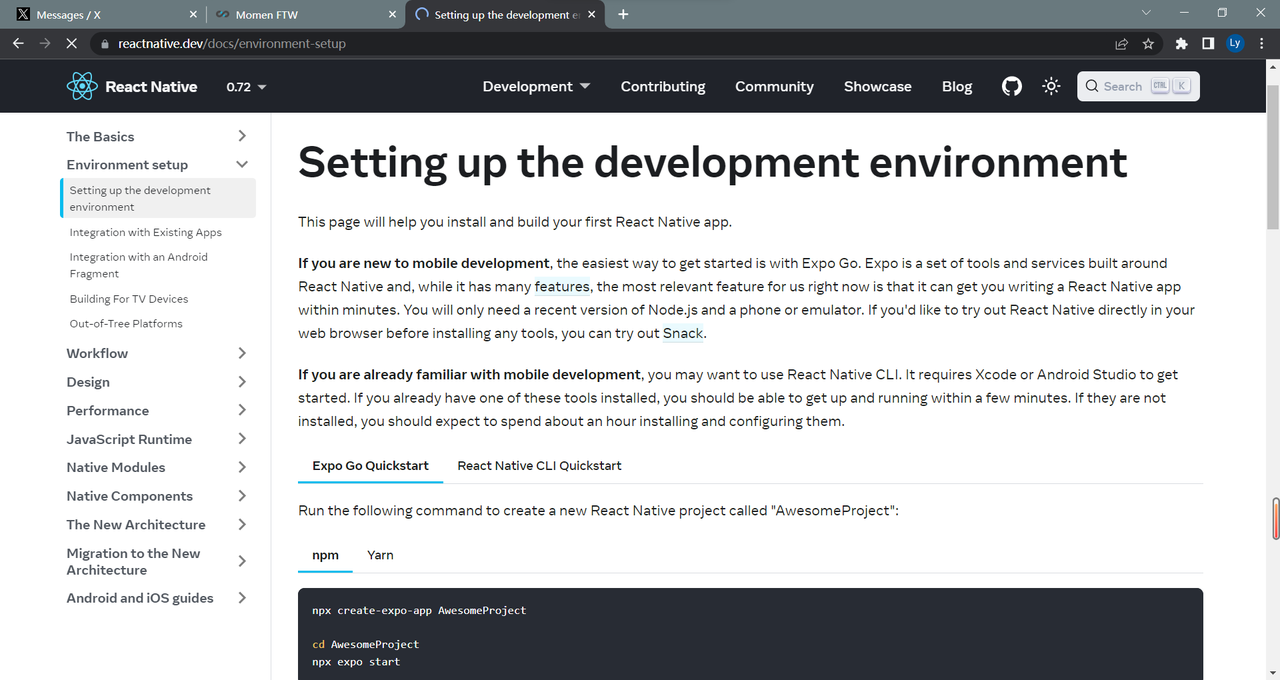The image size is (1280, 680).
Task: Close the Messages / X tab
Action: coord(193,15)
